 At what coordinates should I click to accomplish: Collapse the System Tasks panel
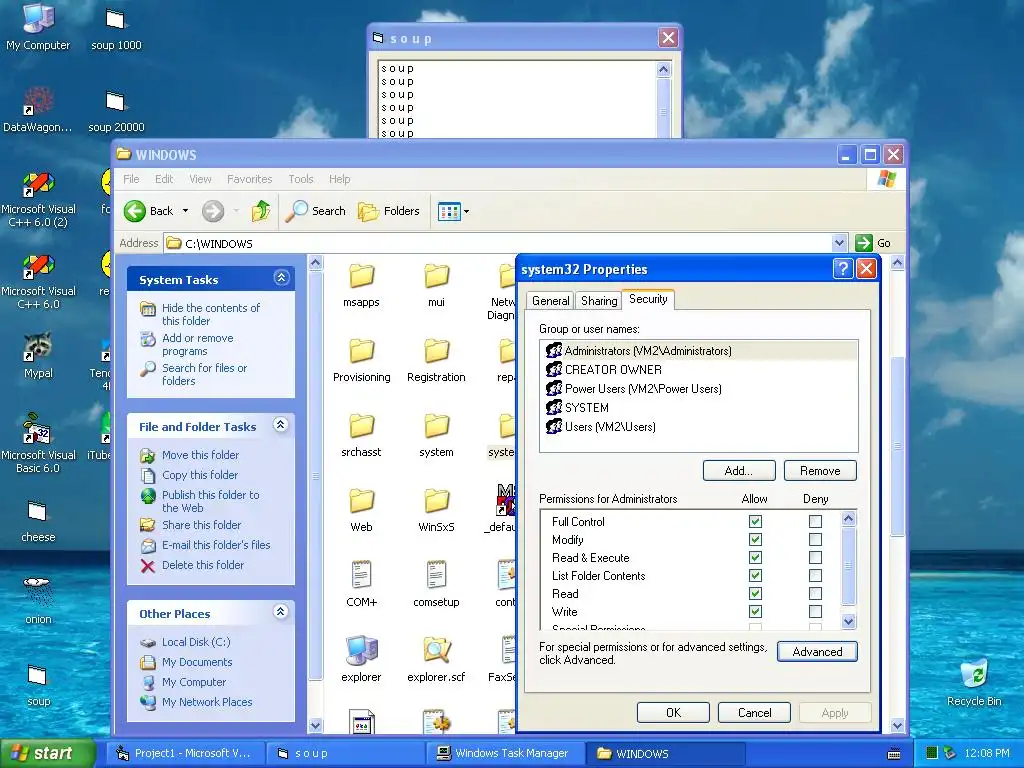pyautogui.click(x=281, y=278)
